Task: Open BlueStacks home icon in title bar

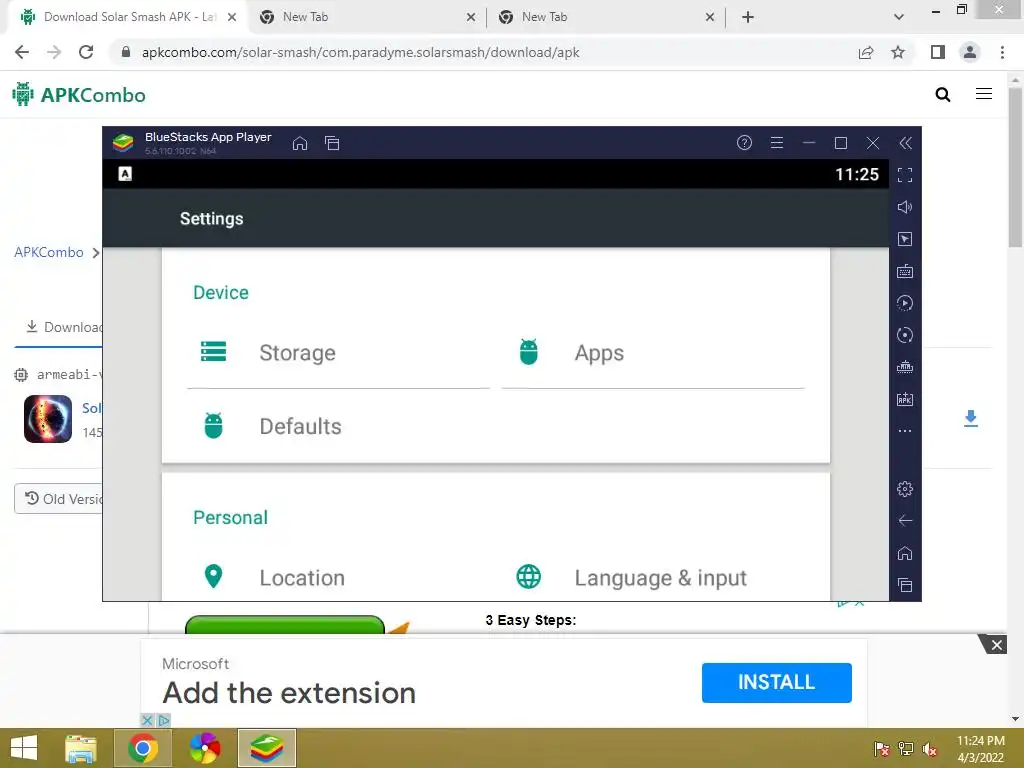Action: [x=300, y=143]
